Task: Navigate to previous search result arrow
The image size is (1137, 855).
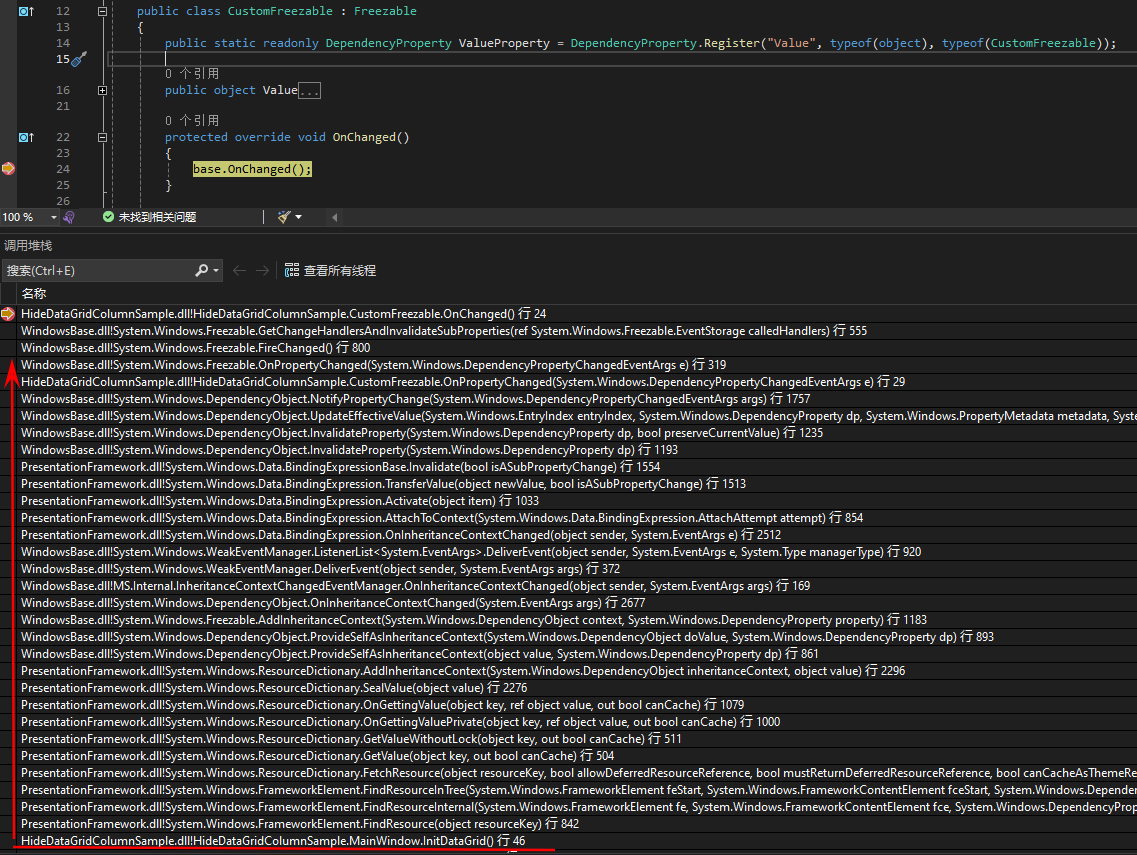Action: click(239, 270)
